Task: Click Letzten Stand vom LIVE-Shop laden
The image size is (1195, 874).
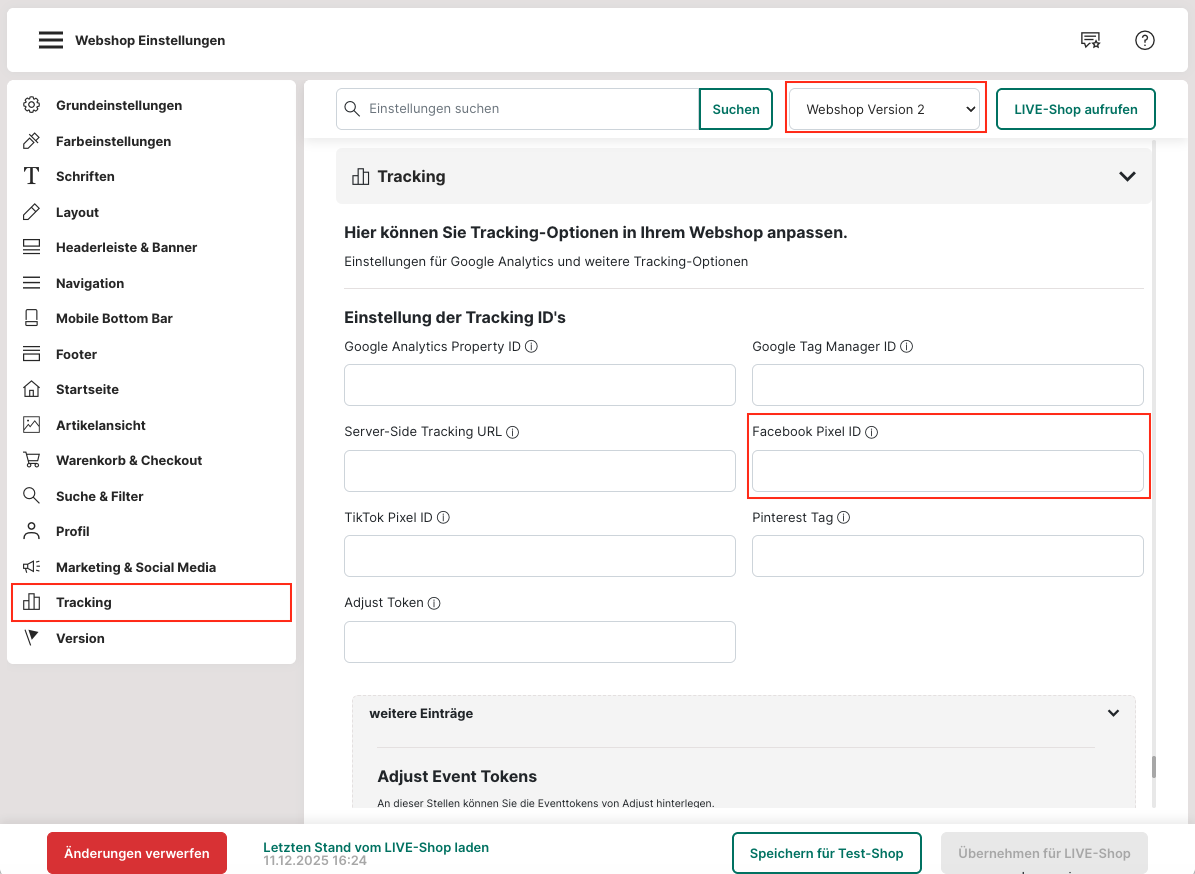Action: [376, 847]
